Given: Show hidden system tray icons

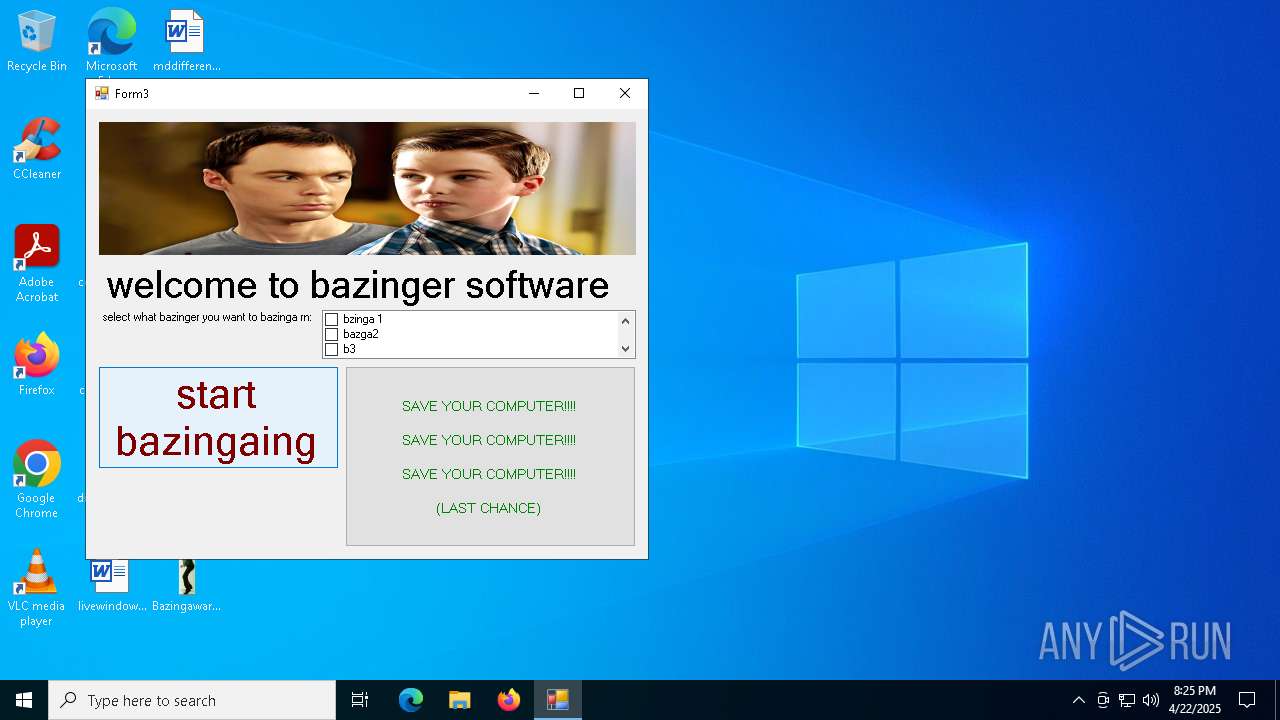Looking at the screenshot, I should click(1078, 700).
